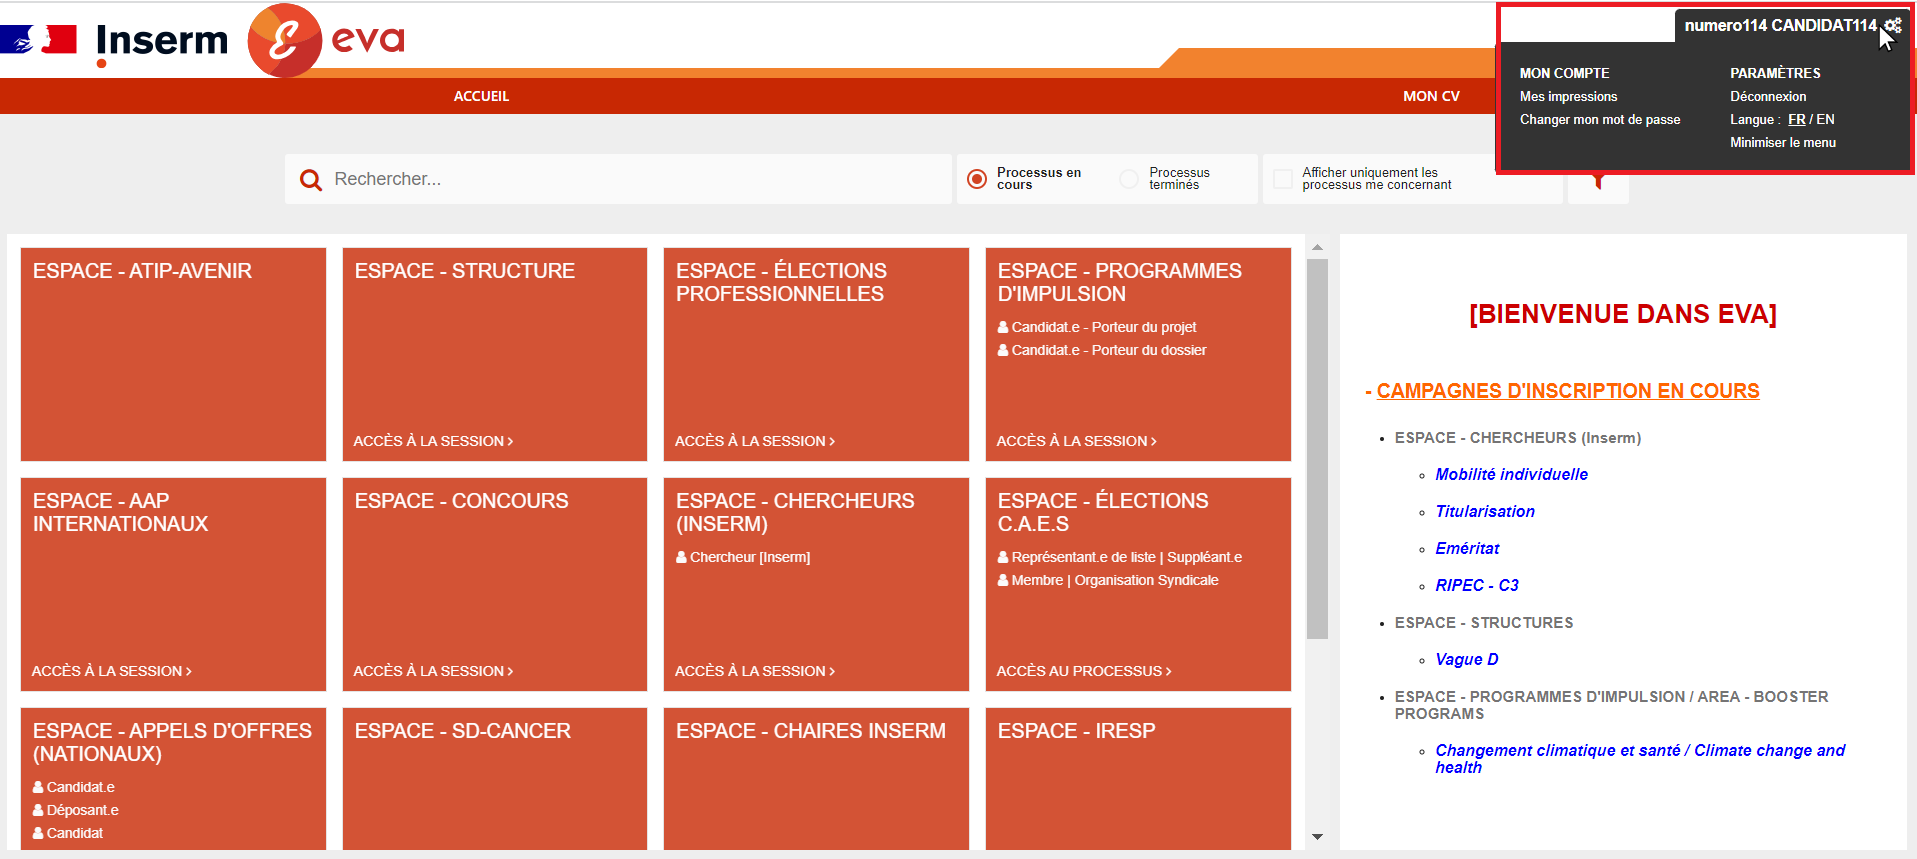1917x859 pixels.
Task: Open Accès à la session for Espace Concours
Action: click(x=433, y=671)
